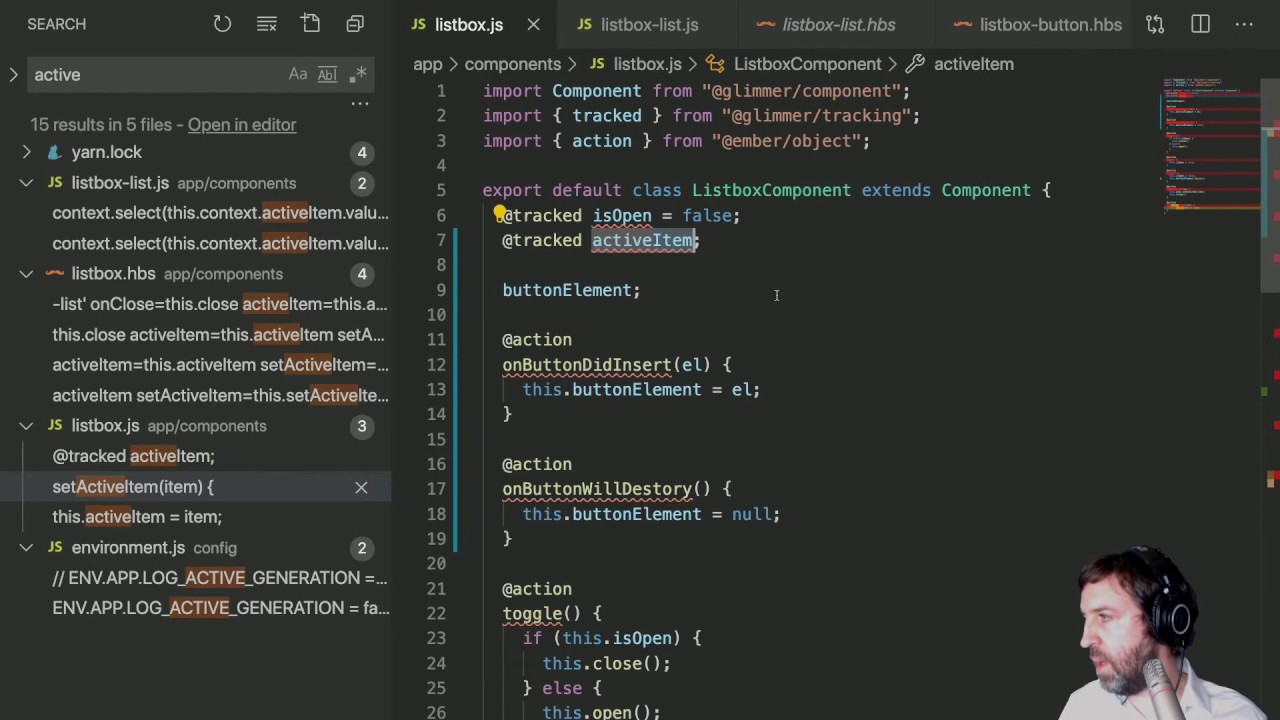Viewport: 1280px width, 720px height.
Task: Collapse listbox.js search results
Action: click(x=26, y=426)
